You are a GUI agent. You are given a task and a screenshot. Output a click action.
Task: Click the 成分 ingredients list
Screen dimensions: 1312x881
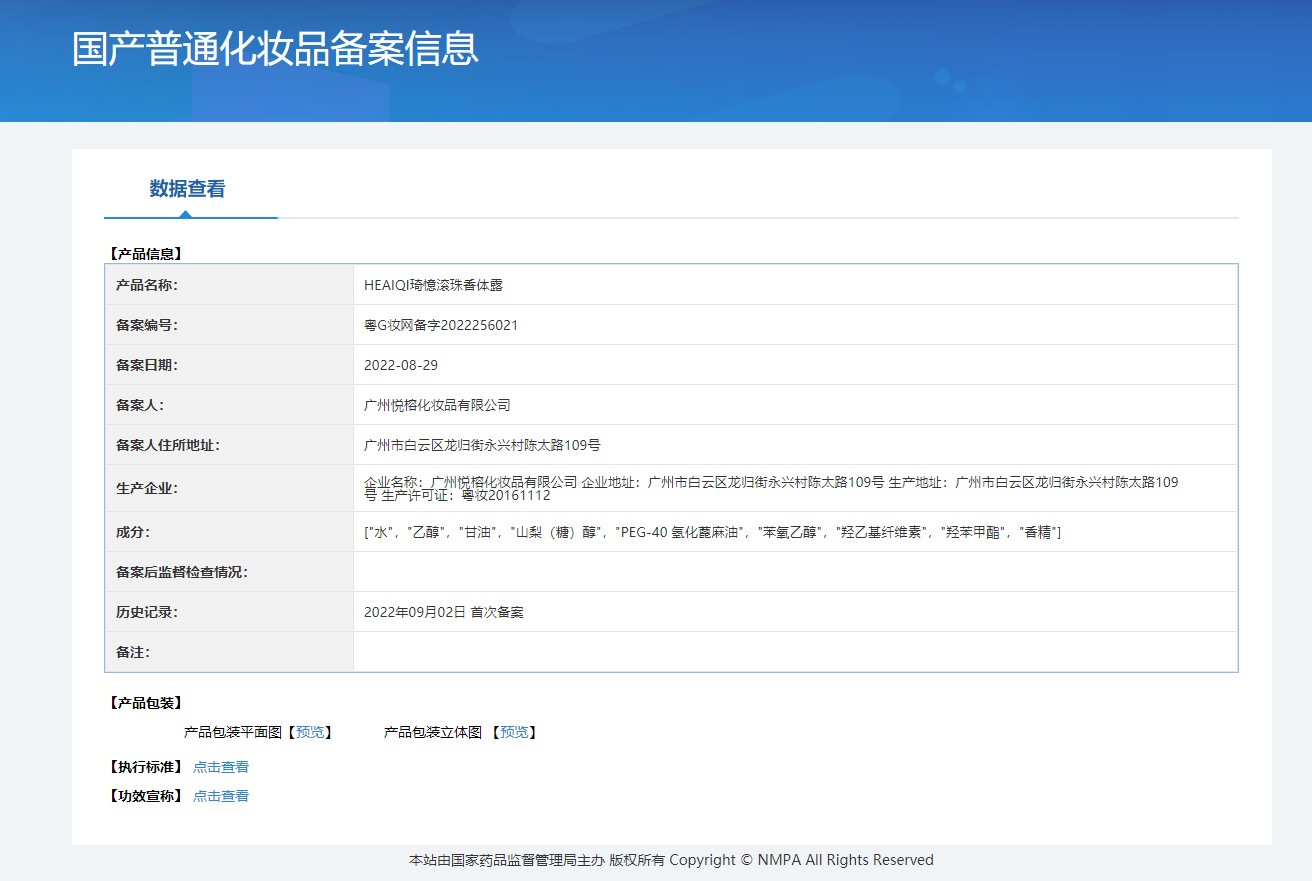click(x=712, y=532)
